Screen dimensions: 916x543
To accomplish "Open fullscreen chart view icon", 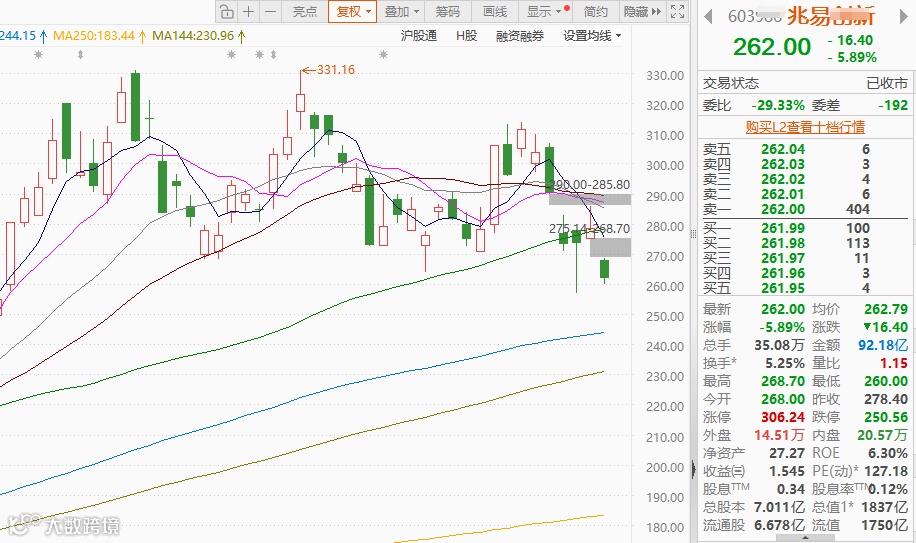I will [677, 12].
